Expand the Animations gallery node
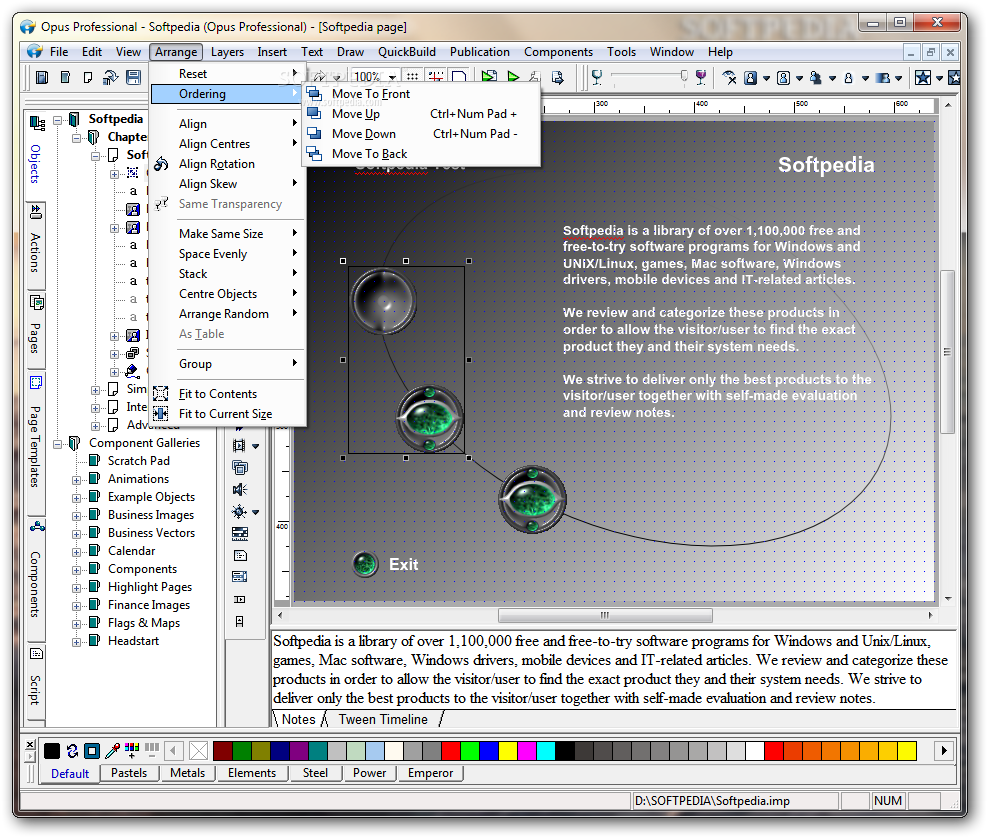Screen dimensions: 988x838 [x=76, y=480]
